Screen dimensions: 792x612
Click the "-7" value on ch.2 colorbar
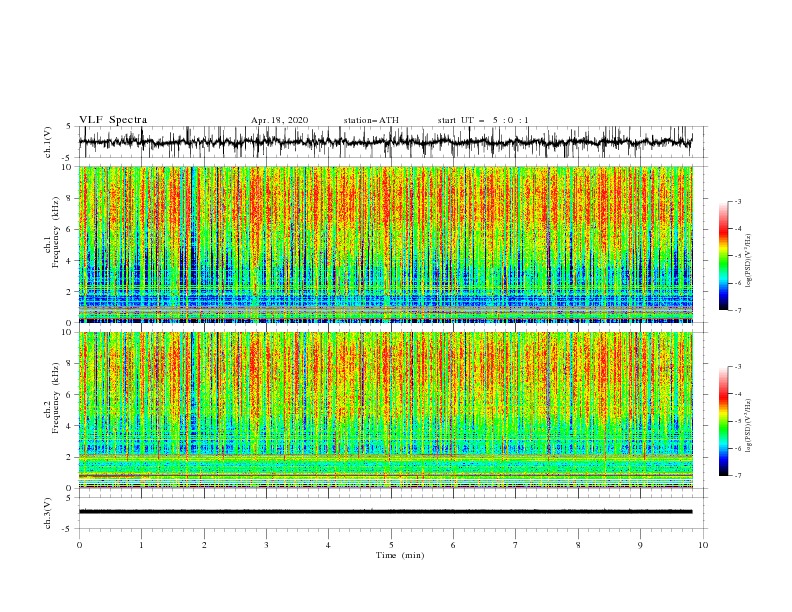[737, 476]
